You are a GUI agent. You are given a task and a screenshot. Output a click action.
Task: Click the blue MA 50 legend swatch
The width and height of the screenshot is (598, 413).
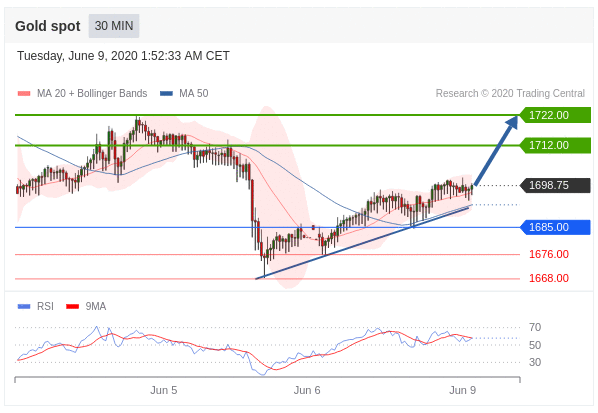pyautogui.click(x=166, y=94)
